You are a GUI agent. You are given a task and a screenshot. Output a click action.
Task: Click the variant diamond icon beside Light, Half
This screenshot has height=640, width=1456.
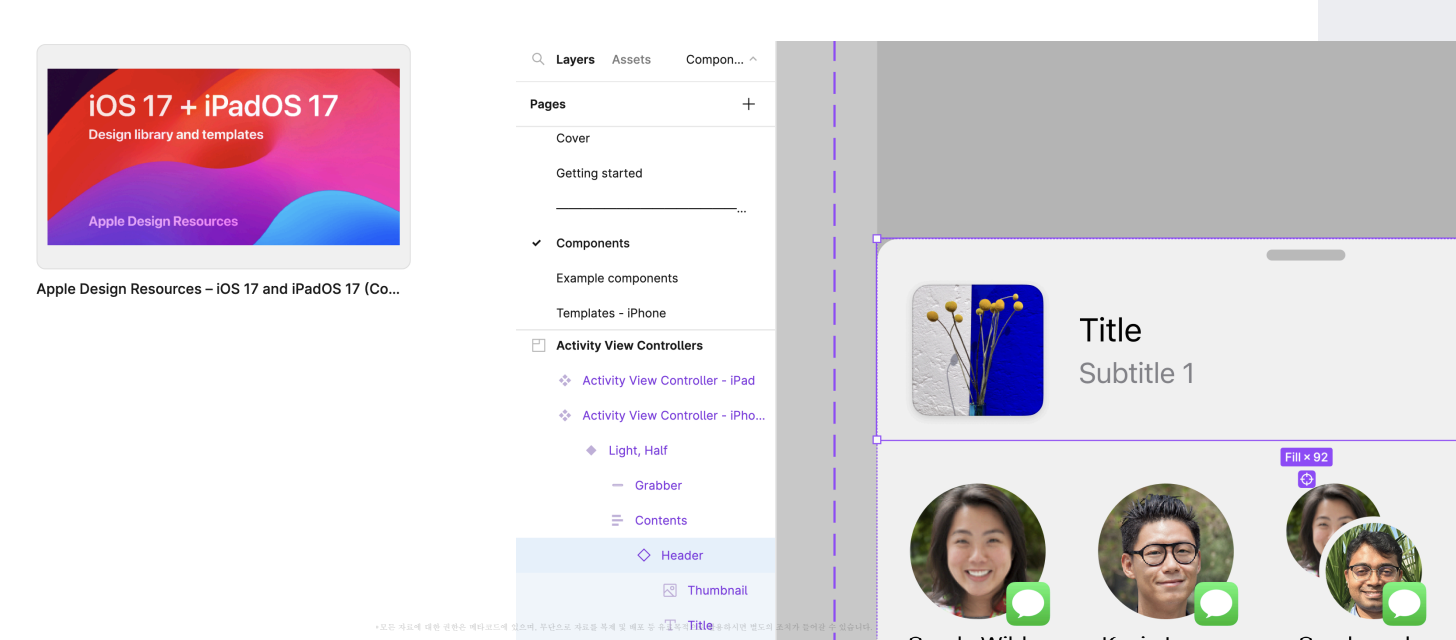point(591,450)
